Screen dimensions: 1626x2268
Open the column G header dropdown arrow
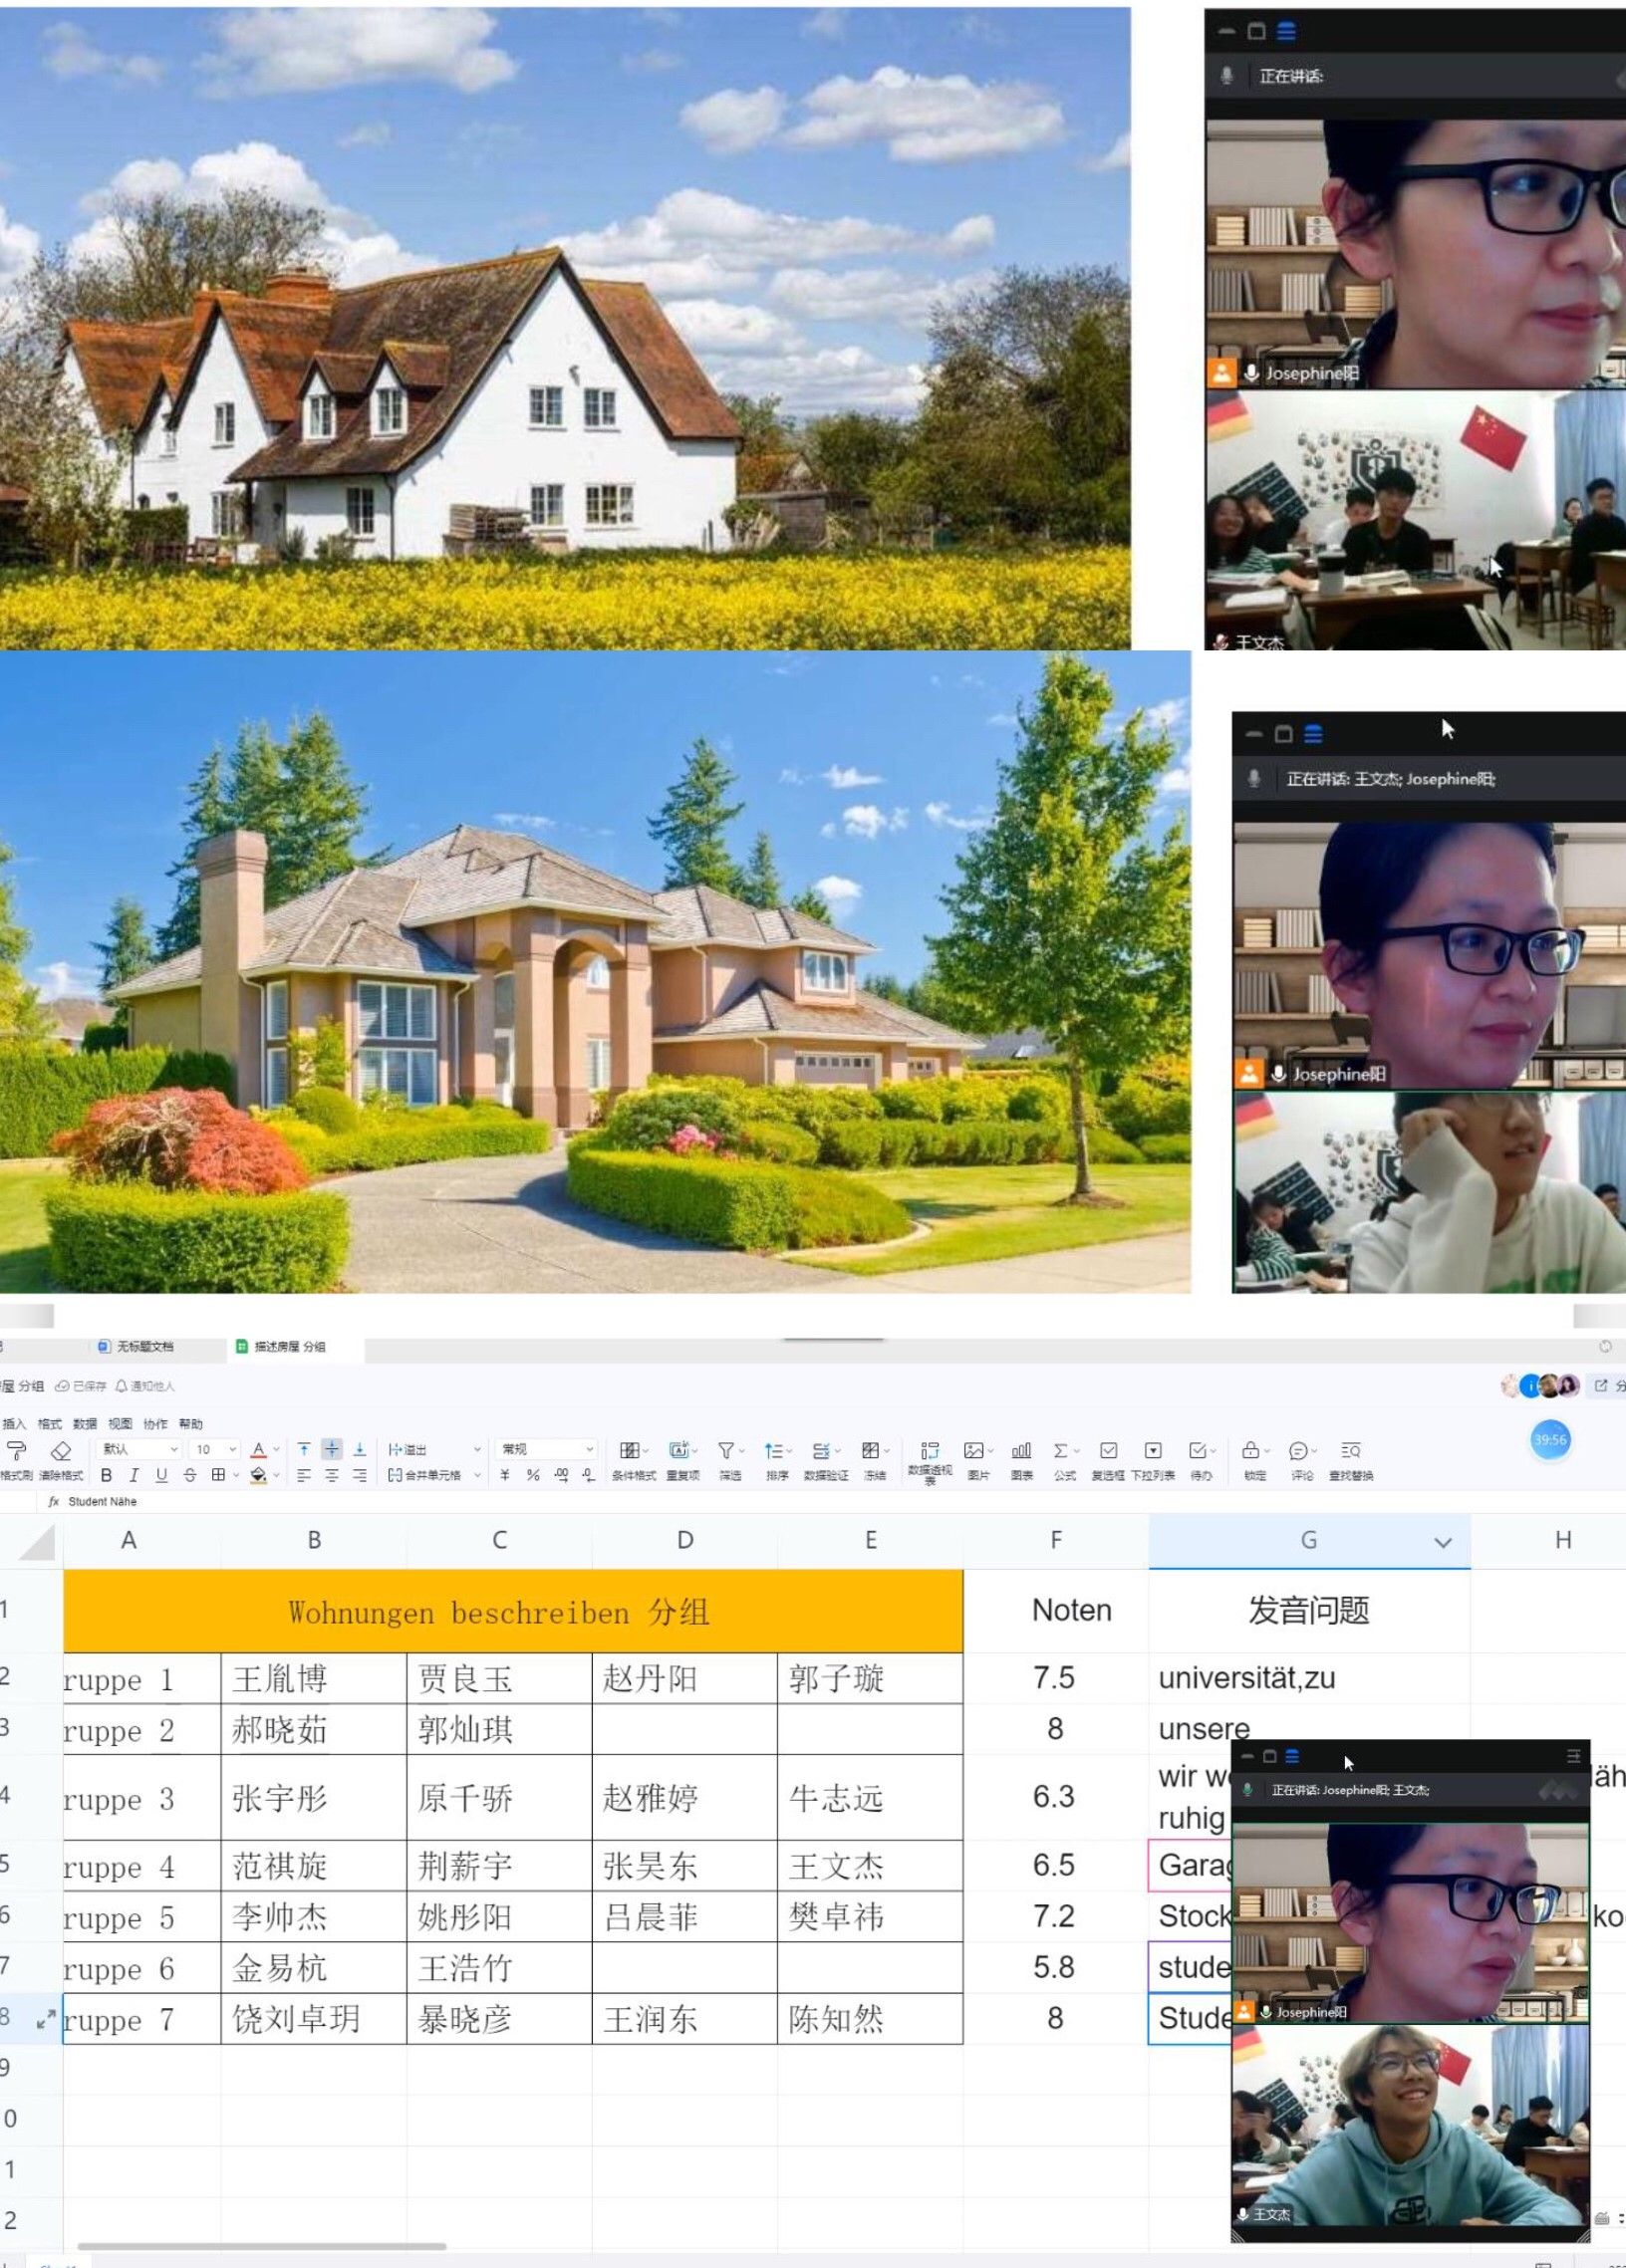coord(1442,1542)
